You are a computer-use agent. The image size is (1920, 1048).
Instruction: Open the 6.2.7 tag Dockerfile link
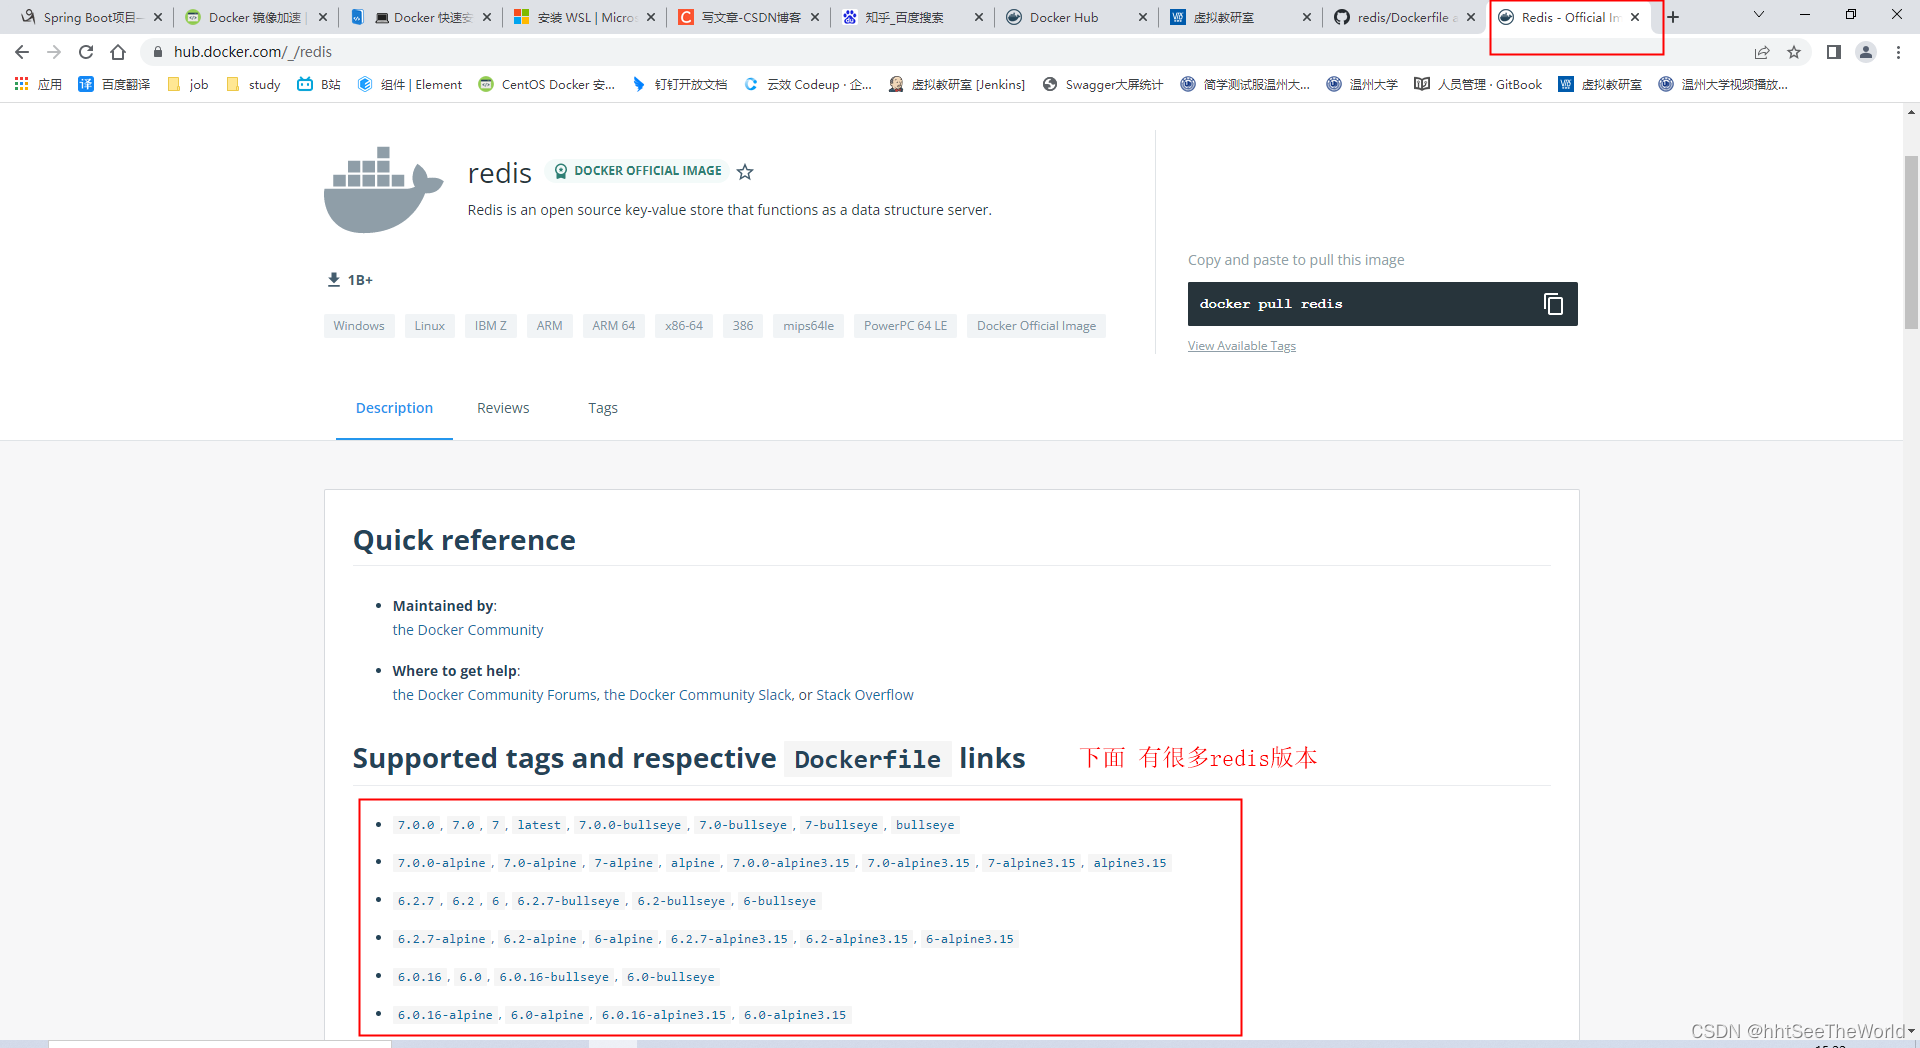416,901
